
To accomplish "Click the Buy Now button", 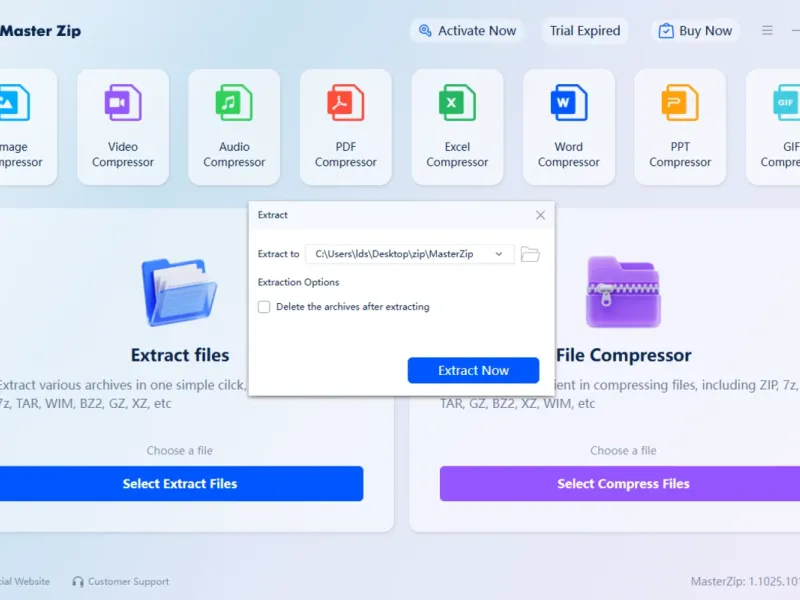I will (695, 31).
